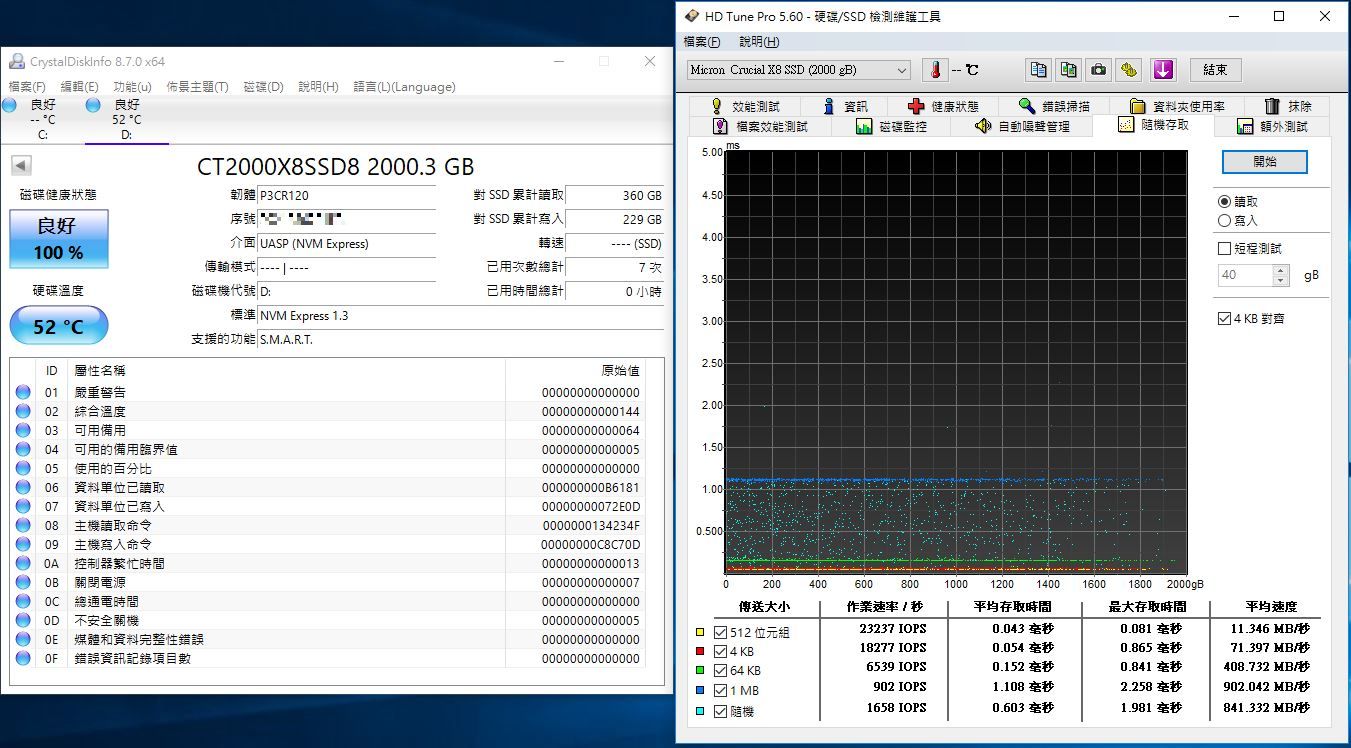Open the 編輯(E) menu in CrystalDiskInfo

click(x=79, y=87)
